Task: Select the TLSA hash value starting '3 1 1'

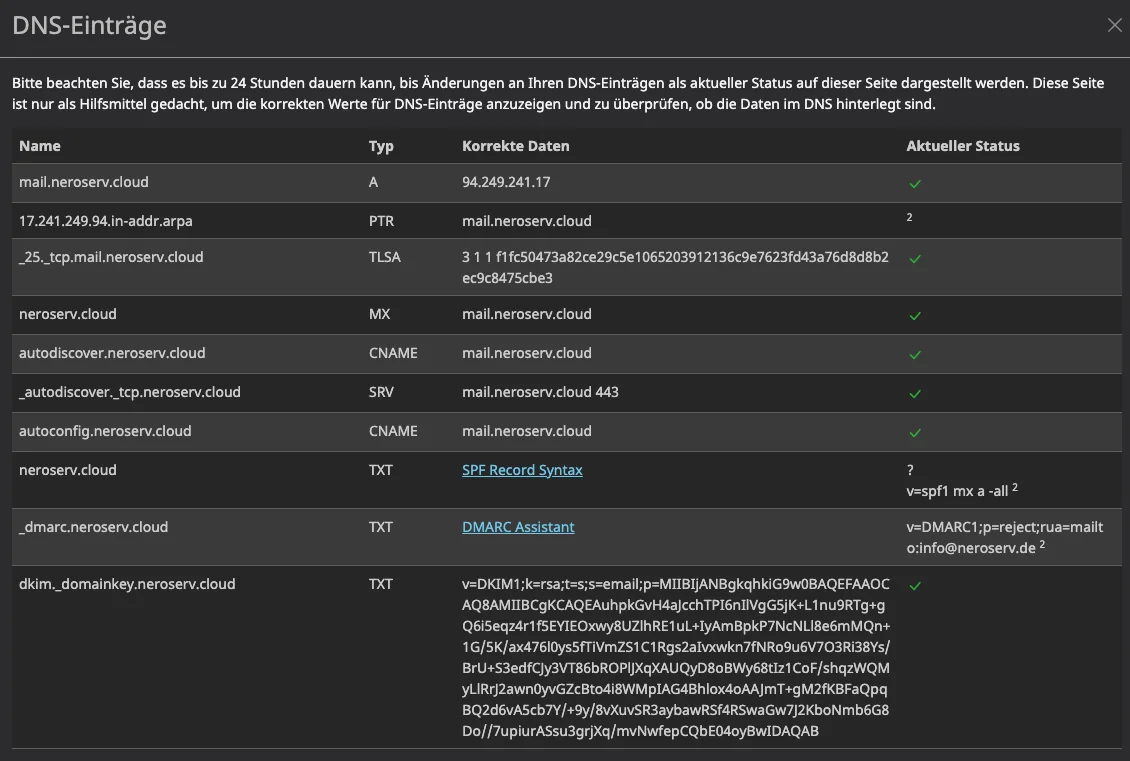Action: pyautogui.click(x=675, y=267)
